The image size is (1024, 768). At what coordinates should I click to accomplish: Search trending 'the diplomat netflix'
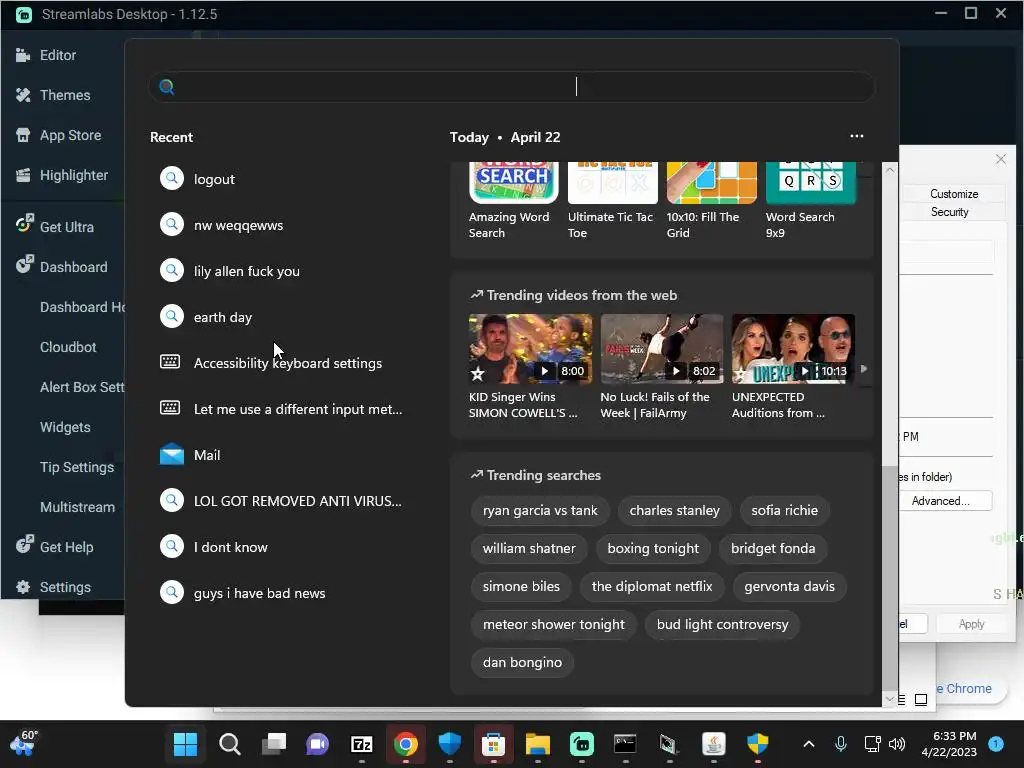coord(652,586)
